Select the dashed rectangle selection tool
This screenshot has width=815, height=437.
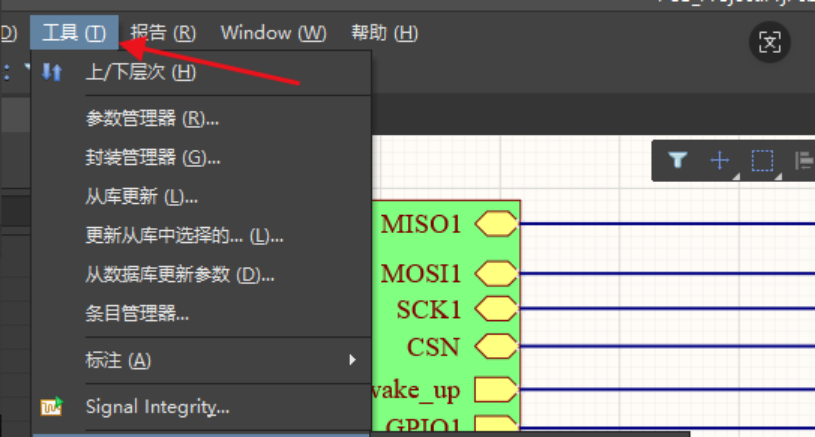click(x=763, y=160)
